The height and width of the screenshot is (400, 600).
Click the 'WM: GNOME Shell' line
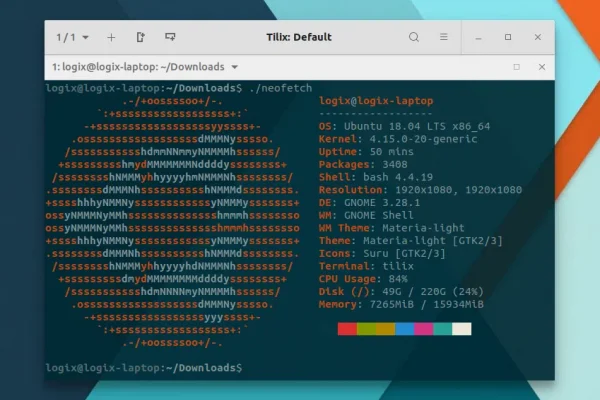click(366, 215)
